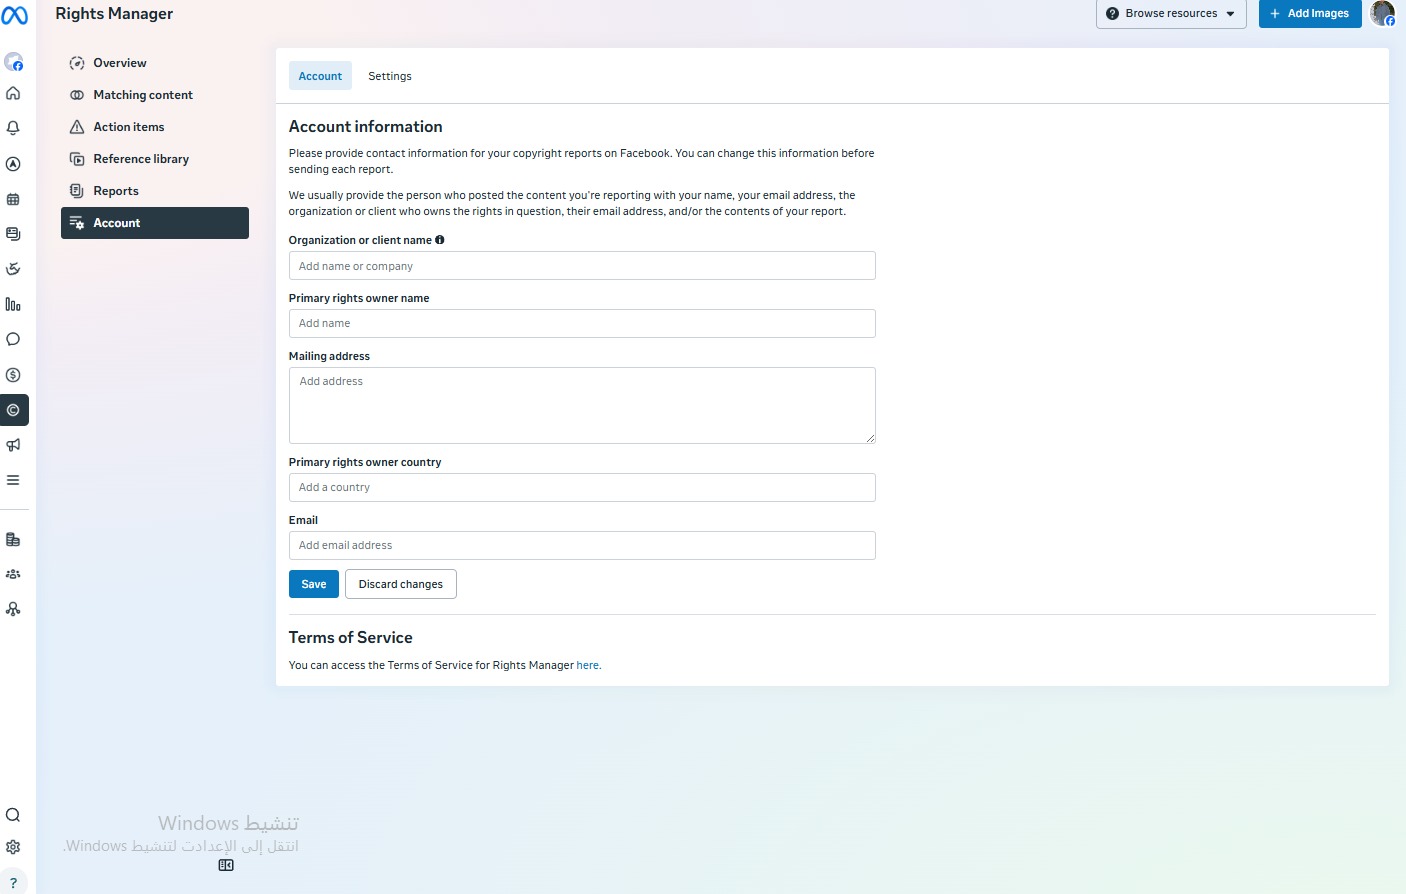The image size is (1406, 894).
Task: Open the Ads megaphone icon
Action: 13,445
